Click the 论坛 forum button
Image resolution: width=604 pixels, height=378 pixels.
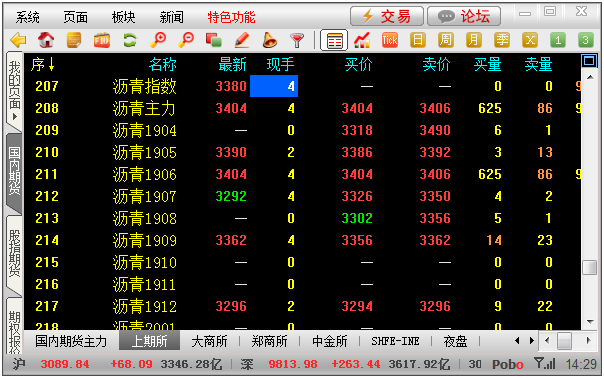[464, 16]
